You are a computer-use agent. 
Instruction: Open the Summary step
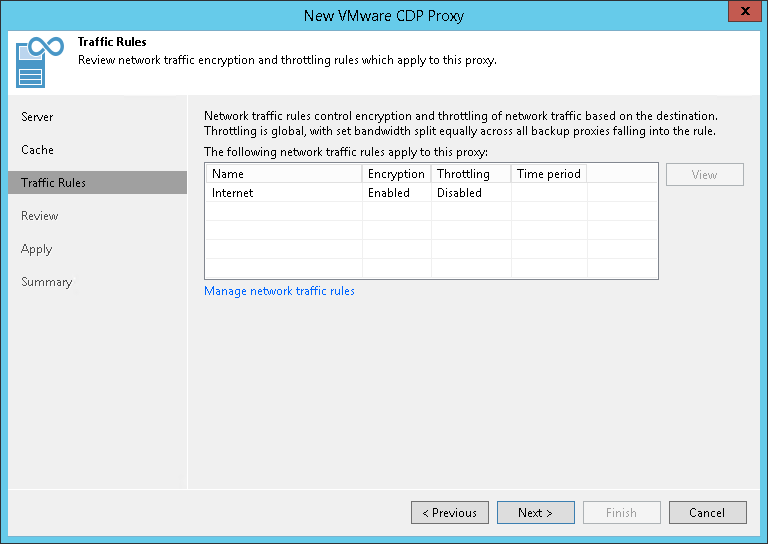(47, 282)
